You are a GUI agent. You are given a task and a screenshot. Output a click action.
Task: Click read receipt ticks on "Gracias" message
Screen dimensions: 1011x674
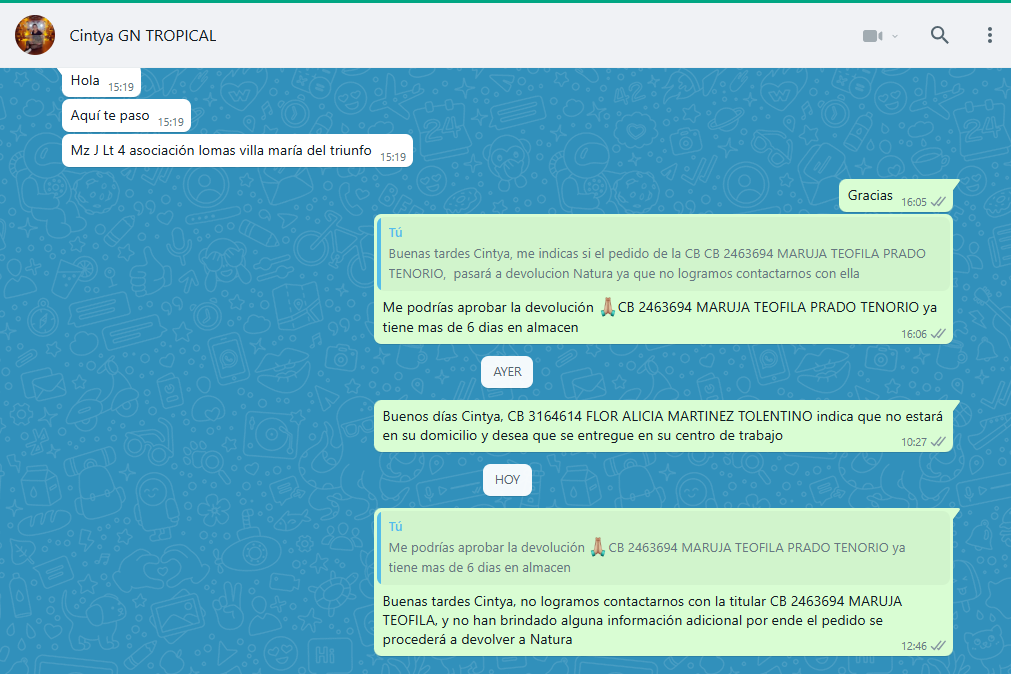click(x=938, y=202)
